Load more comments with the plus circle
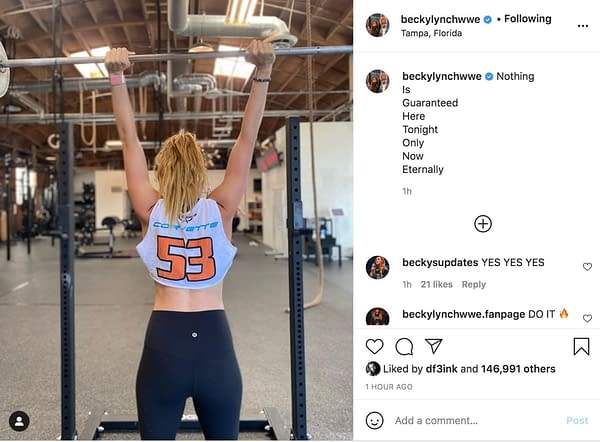The width and height of the screenshot is (600, 442). pyautogui.click(x=483, y=224)
